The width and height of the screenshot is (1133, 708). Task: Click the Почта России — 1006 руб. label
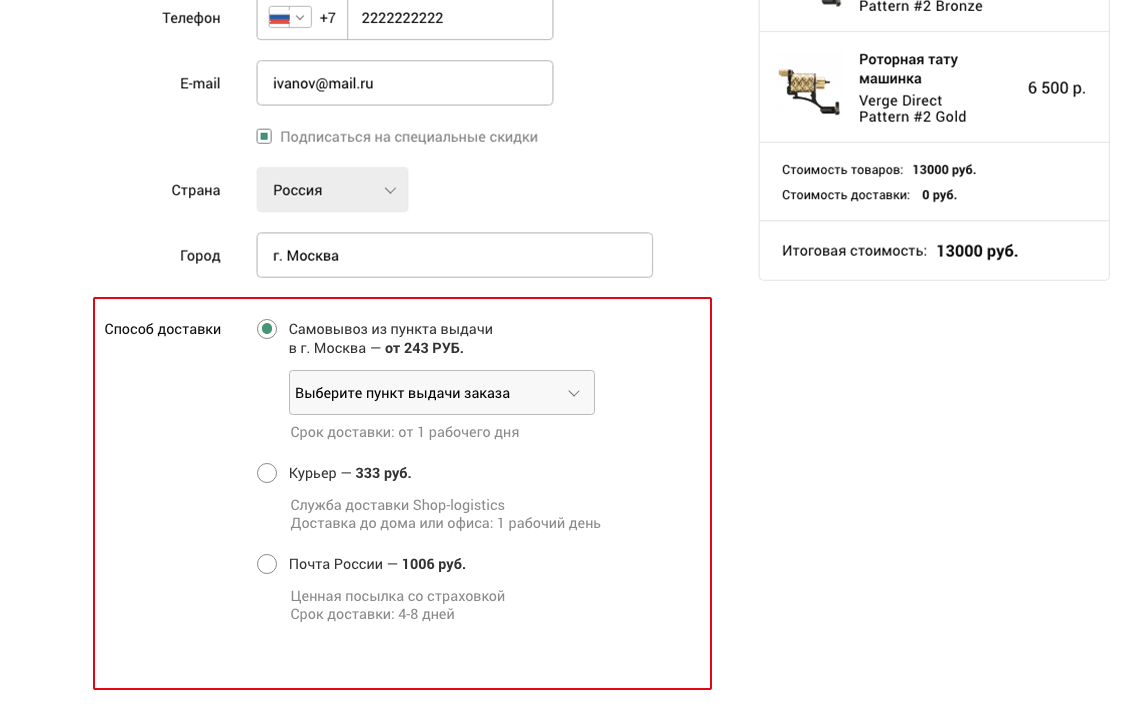click(x=377, y=564)
